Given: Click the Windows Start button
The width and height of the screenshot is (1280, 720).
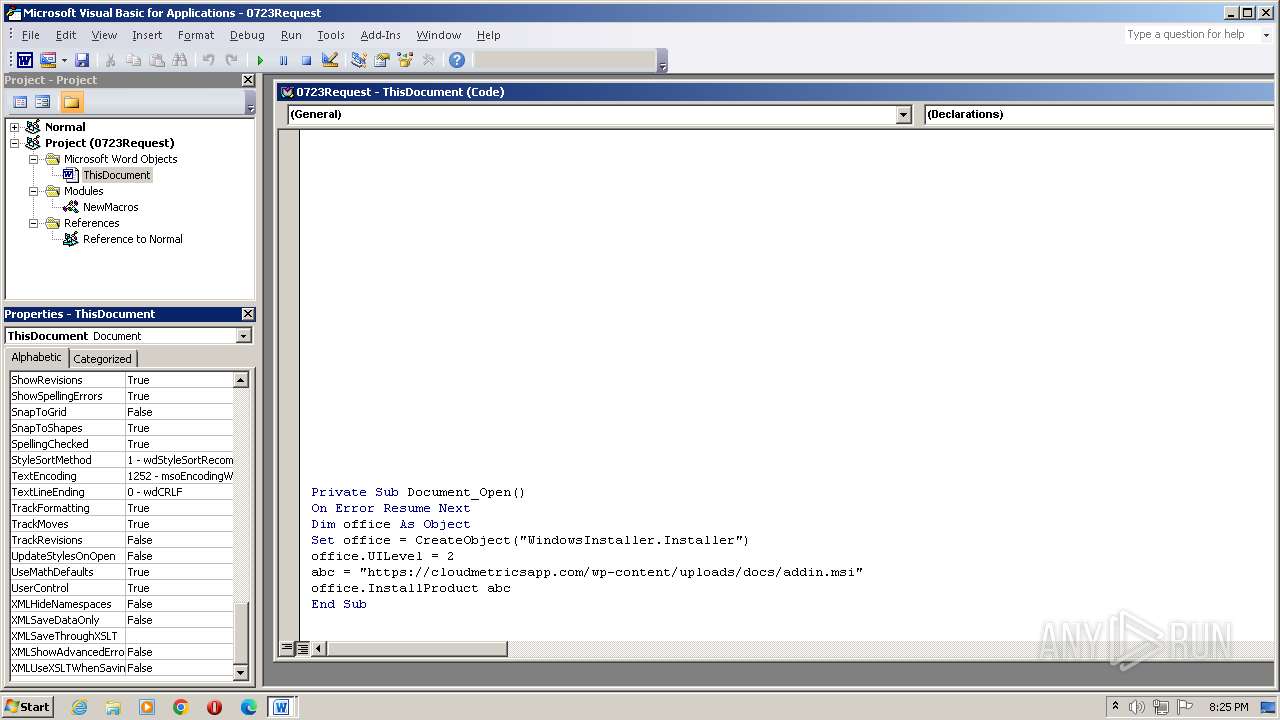Looking at the screenshot, I should (27, 706).
